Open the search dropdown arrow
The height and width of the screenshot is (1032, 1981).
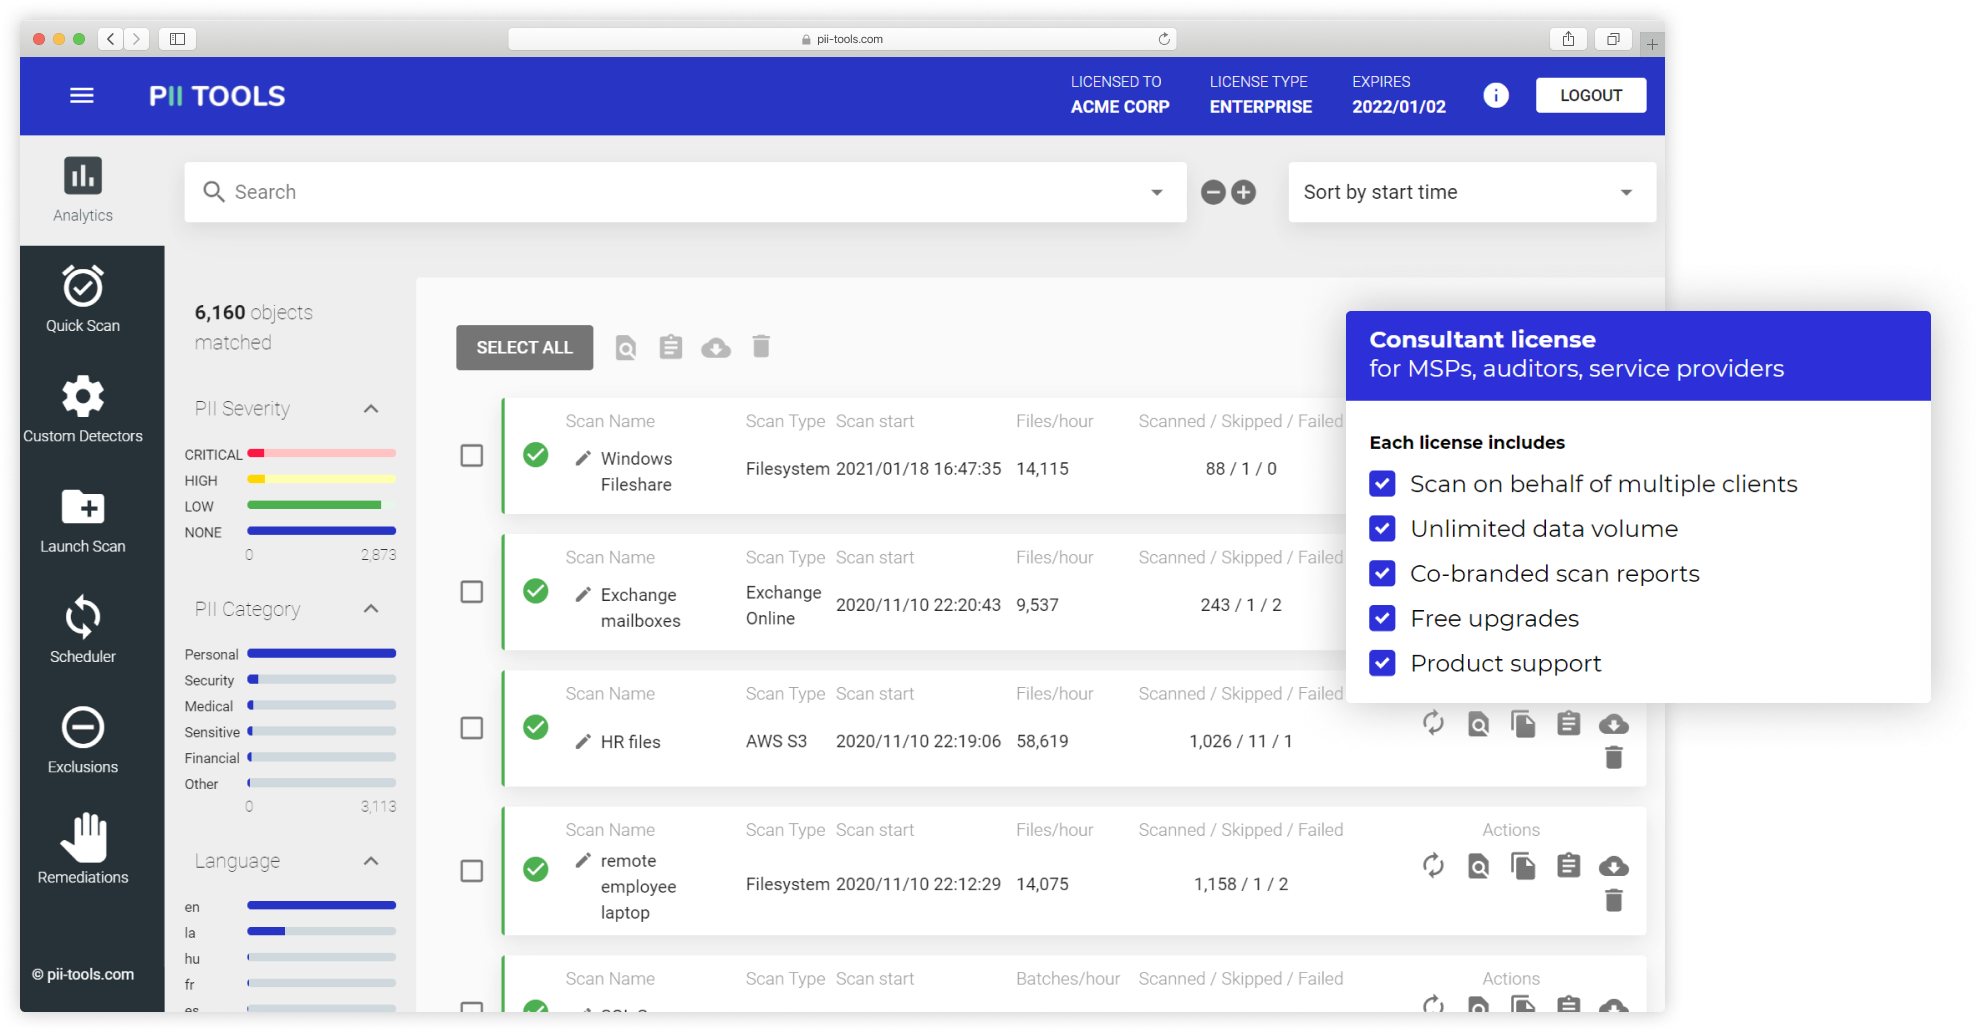click(x=1157, y=192)
